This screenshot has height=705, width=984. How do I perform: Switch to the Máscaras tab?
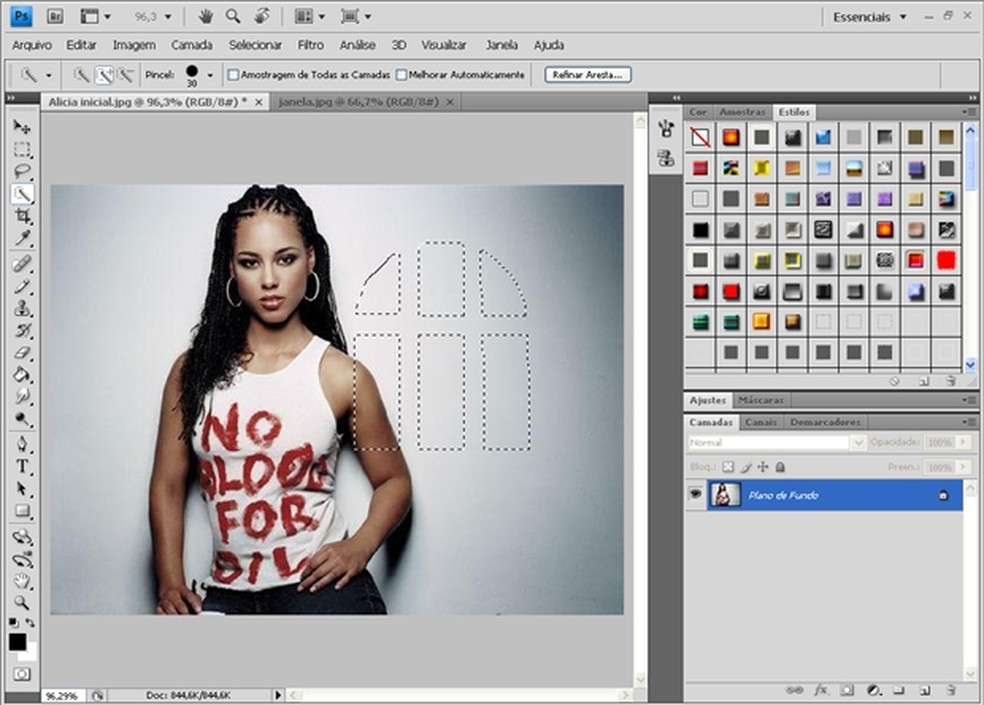click(761, 400)
